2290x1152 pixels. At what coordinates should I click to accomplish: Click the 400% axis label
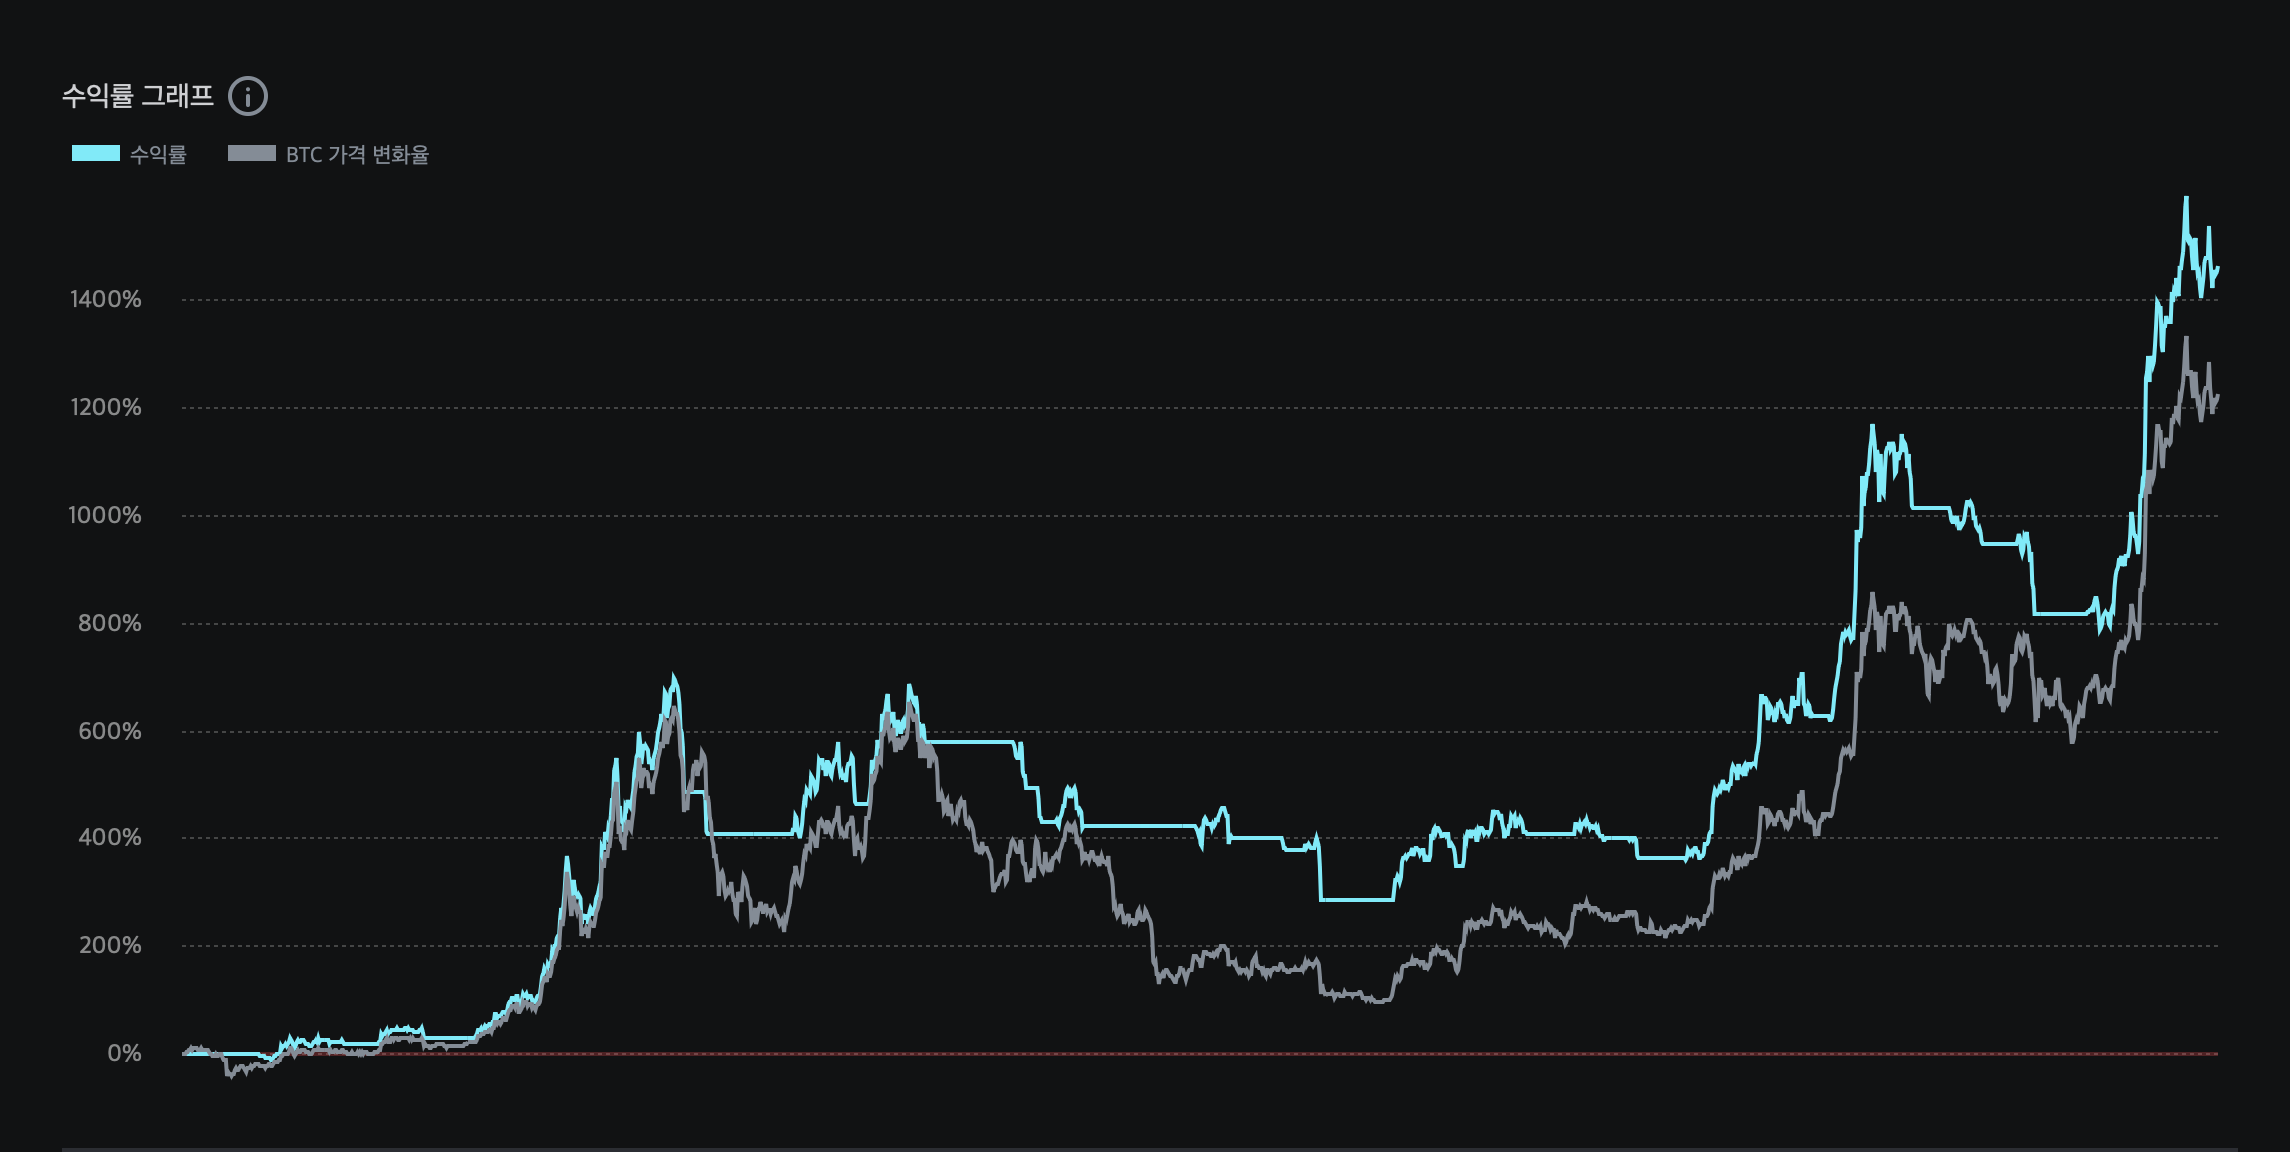tap(110, 837)
